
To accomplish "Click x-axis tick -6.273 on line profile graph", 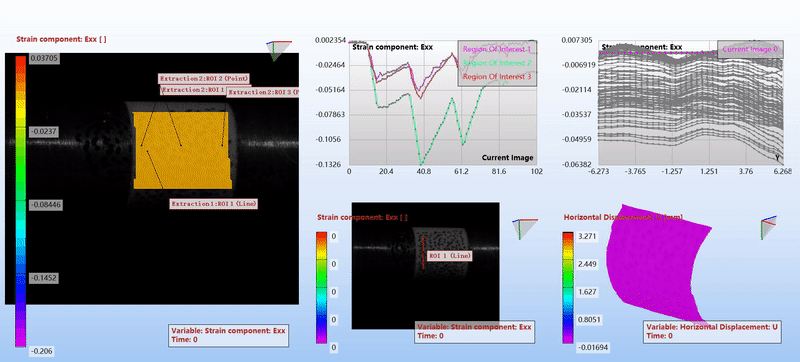I will coord(599,172).
